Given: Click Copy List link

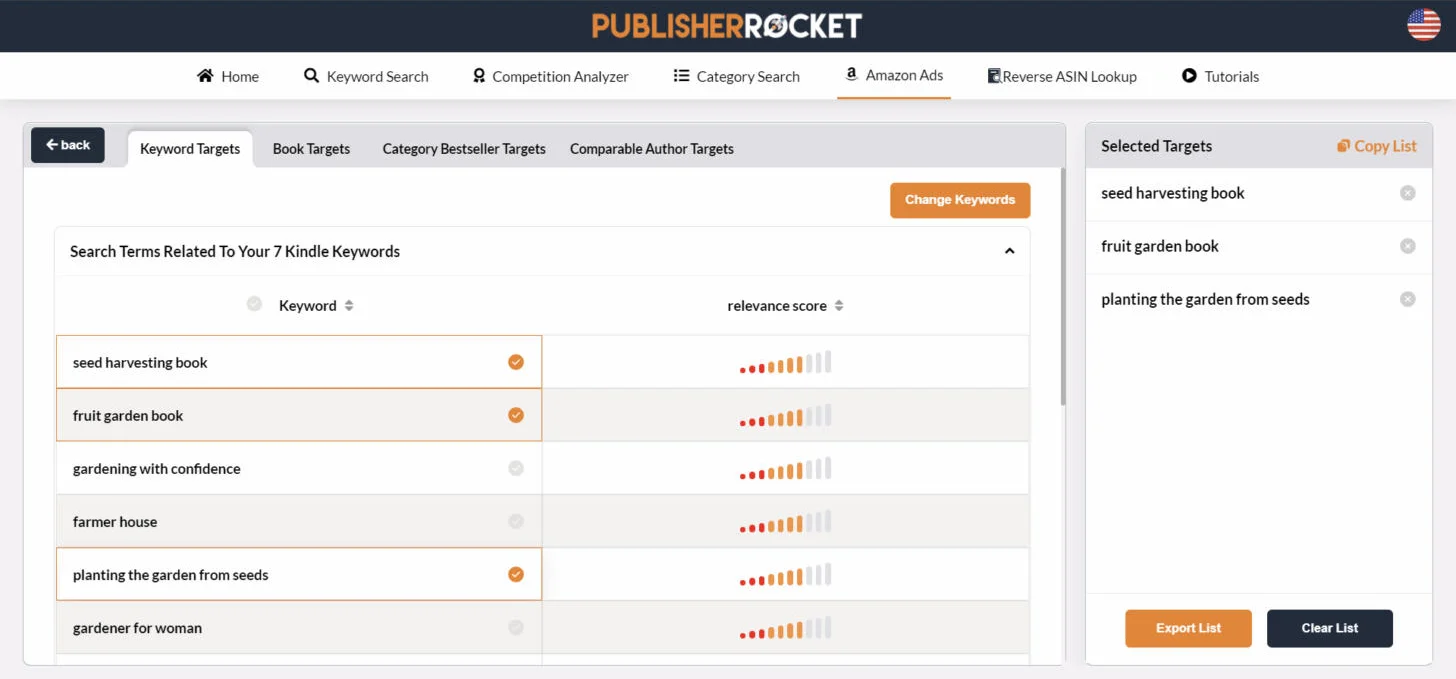Looking at the screenshot, I should pyautogui.click(x=1377, y=146).
